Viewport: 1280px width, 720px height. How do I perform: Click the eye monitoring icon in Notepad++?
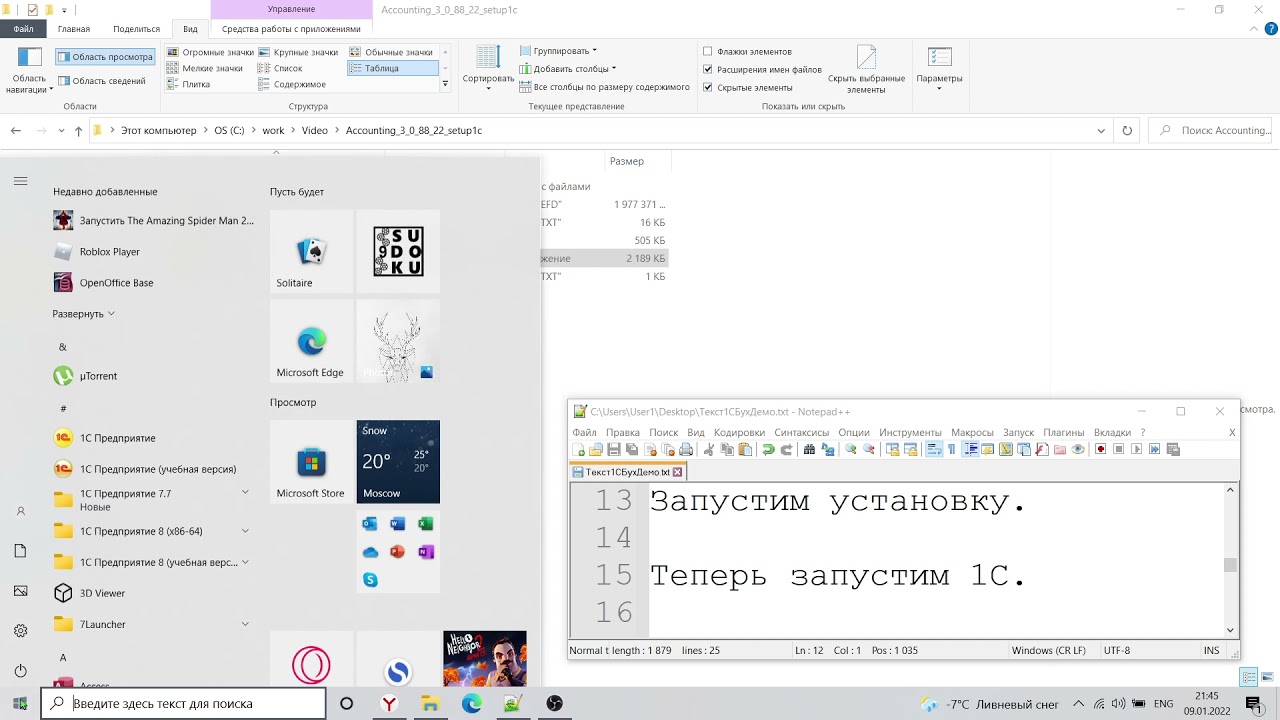[x=1078, y=450]
